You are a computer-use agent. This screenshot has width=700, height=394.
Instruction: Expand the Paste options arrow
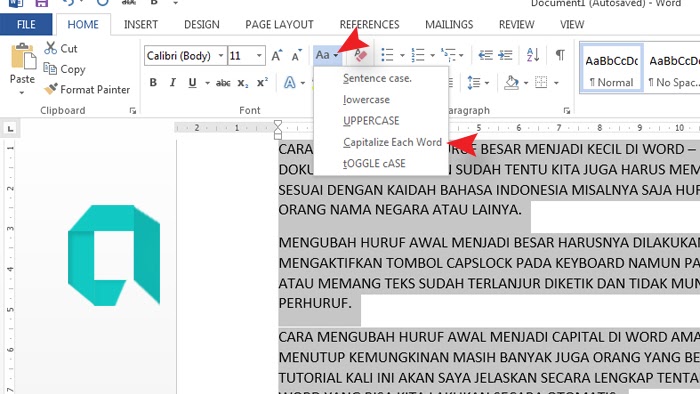click(x=22, y=93)
